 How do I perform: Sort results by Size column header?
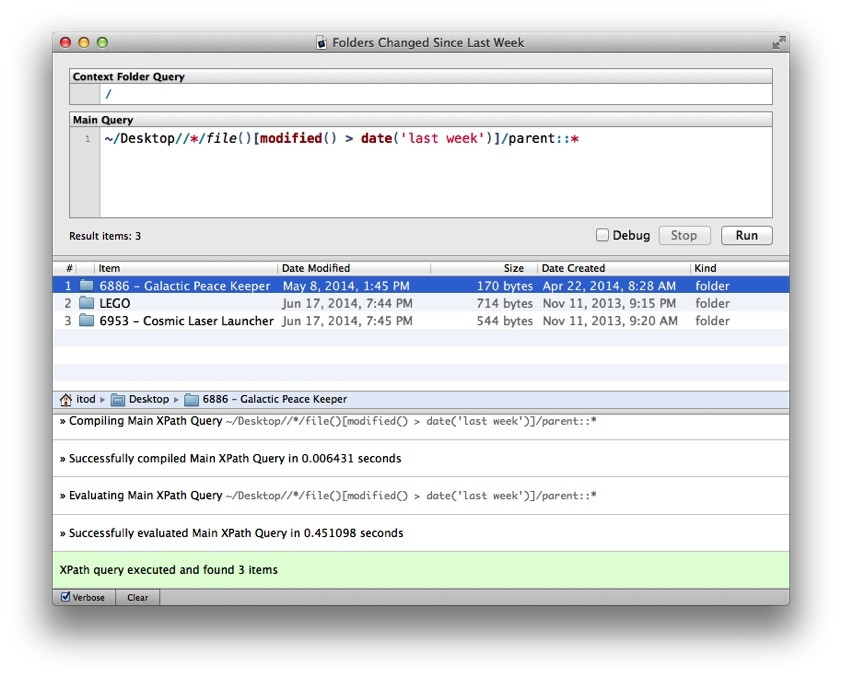(484, 268)
